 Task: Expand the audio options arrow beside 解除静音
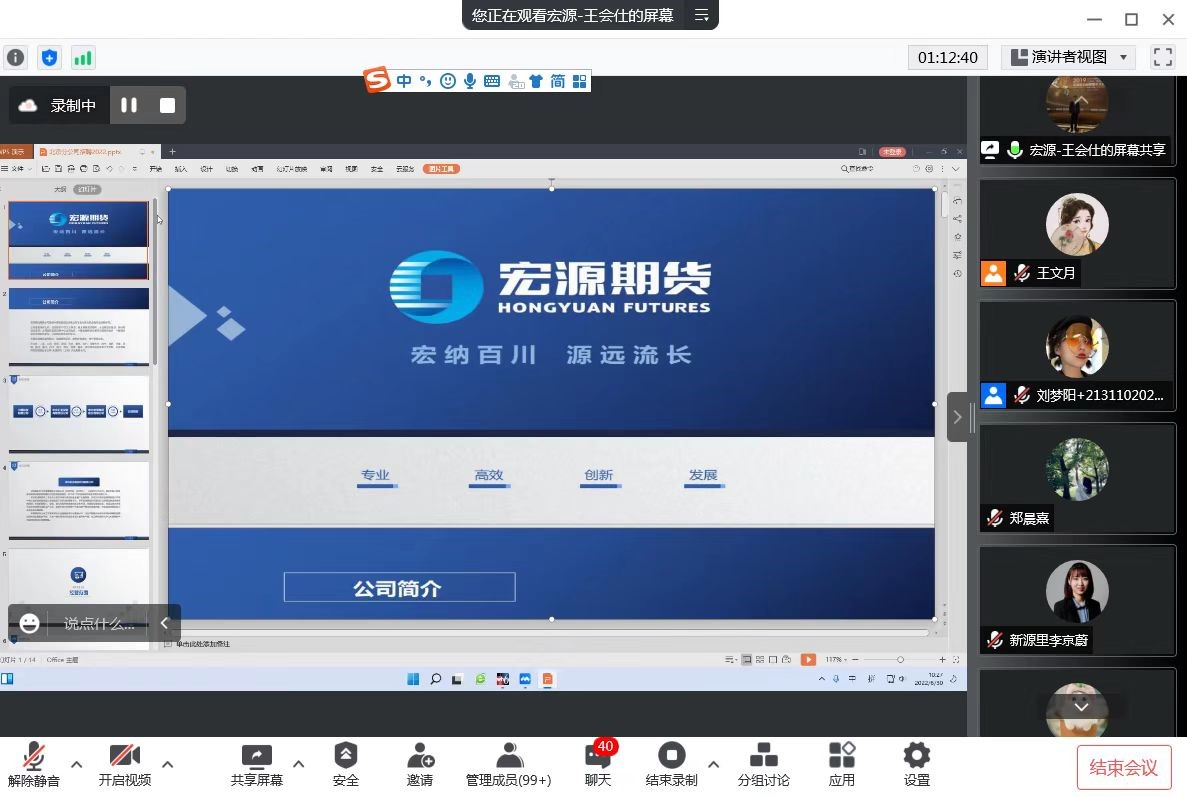point(76,764)
